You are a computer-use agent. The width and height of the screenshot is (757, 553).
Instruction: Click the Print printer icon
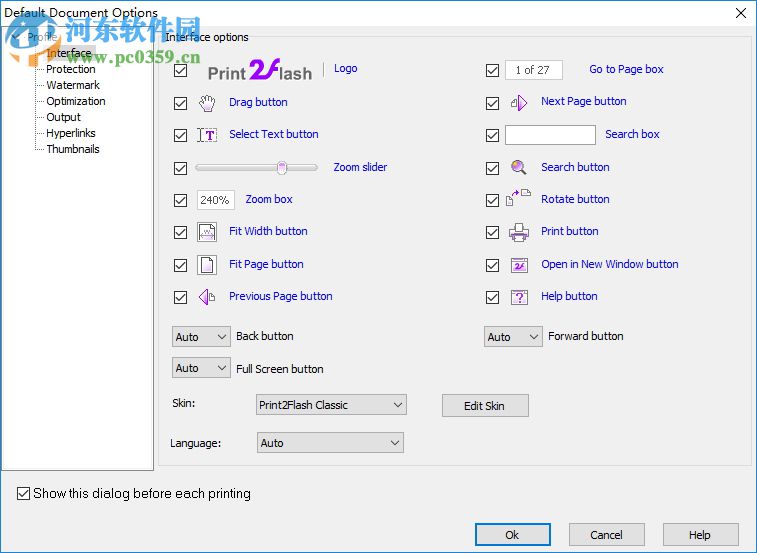519,232
